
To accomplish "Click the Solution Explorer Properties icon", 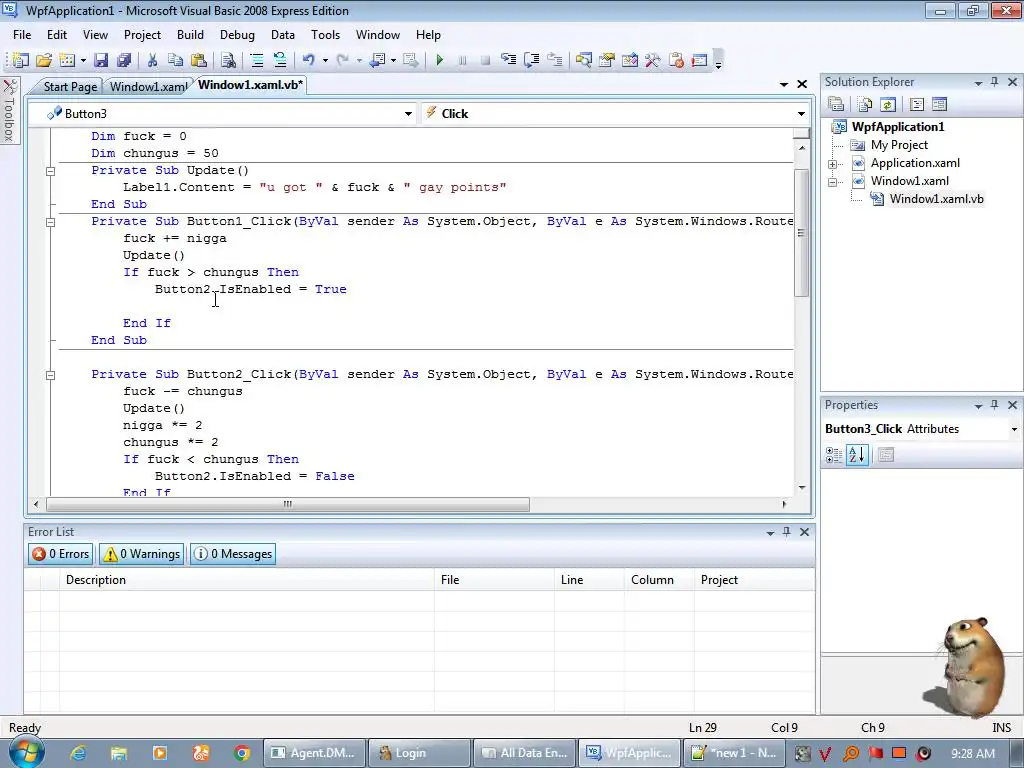I will [836, 104].
